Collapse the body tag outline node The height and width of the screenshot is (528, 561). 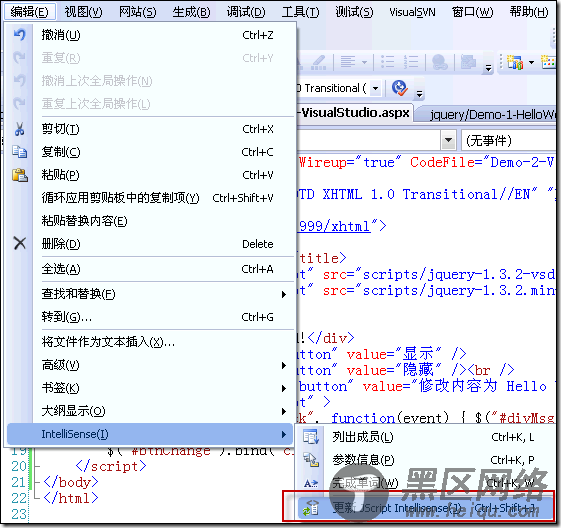pyautogui.click(x=36, y=482)
